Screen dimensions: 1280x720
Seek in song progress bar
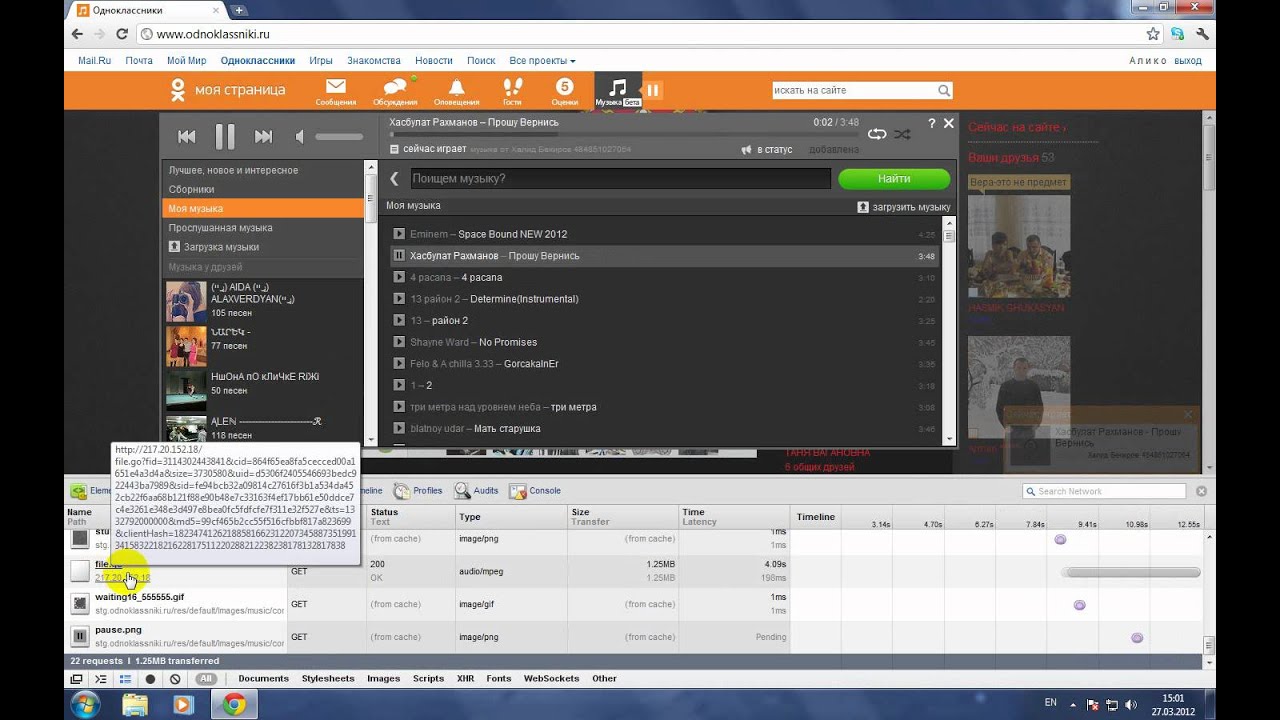[625, 133]
